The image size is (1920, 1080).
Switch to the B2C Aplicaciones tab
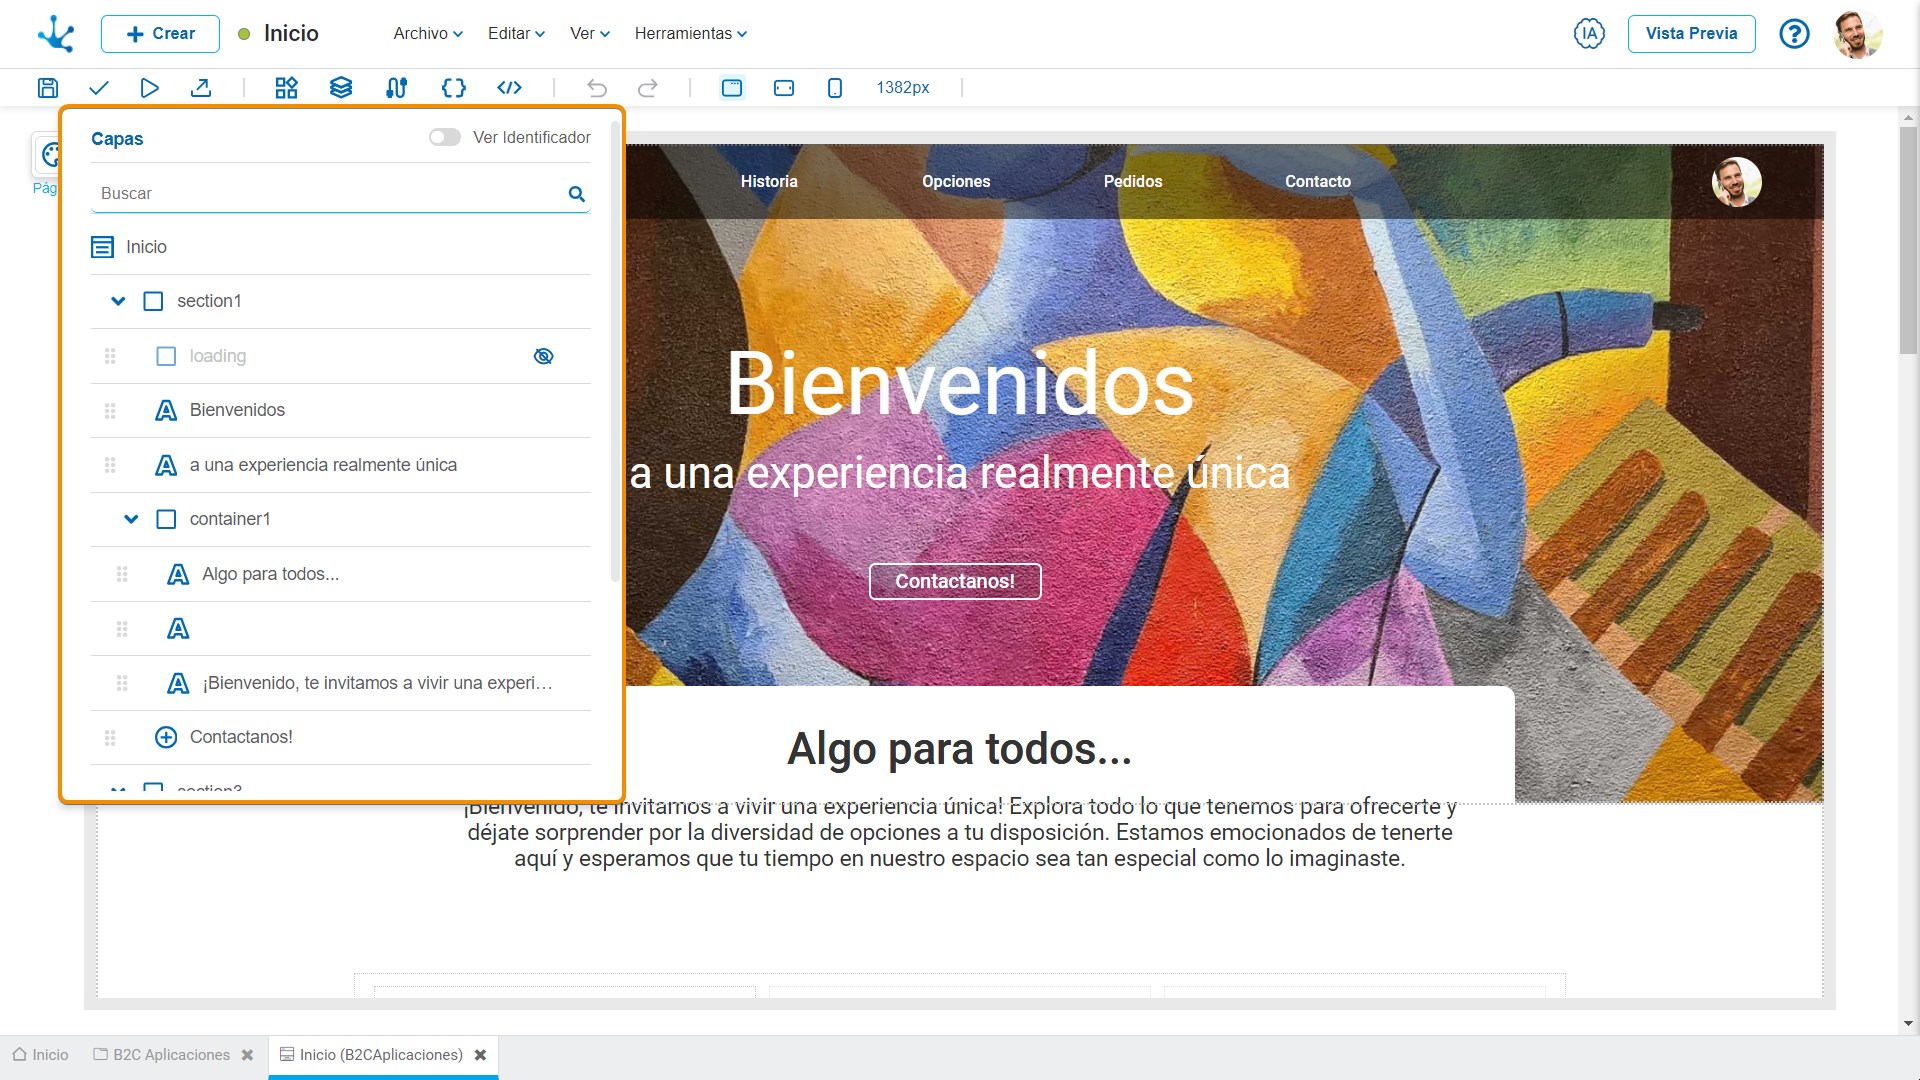point(162,1055)
